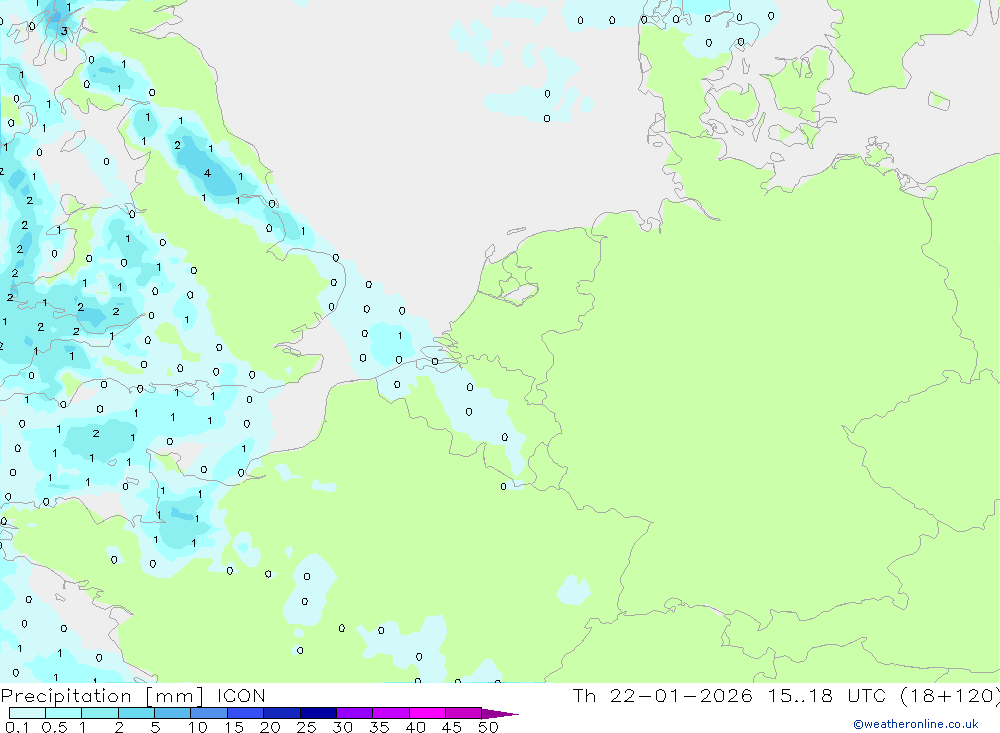Click the legend swatch between 1 and 2

click(x=100, y=713)
